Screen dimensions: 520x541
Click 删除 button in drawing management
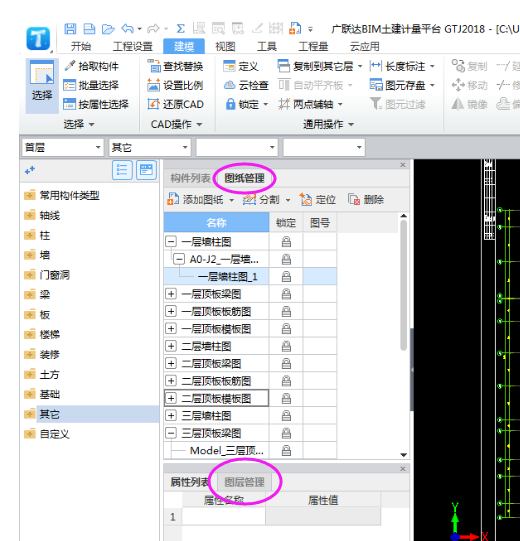click(x=366, y=199)
